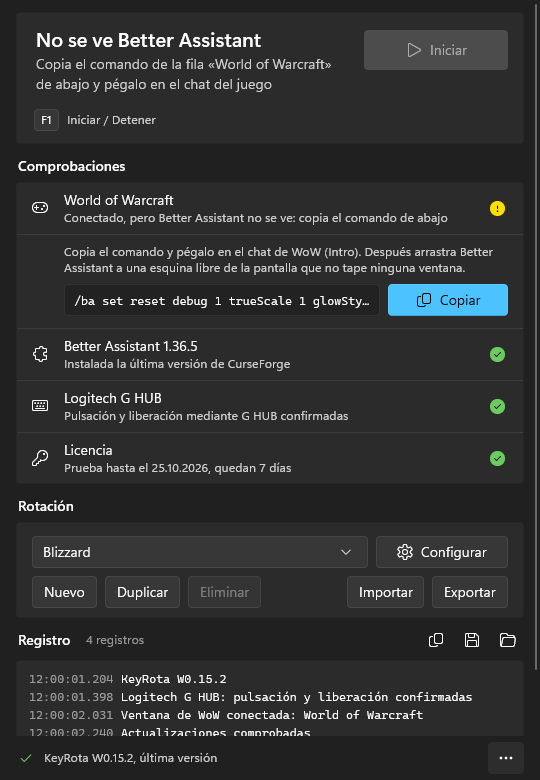Screen dimensions: 540x780
Task: Click the Iniciar play button
Action: pyautogui.click(x=436, y=50)
